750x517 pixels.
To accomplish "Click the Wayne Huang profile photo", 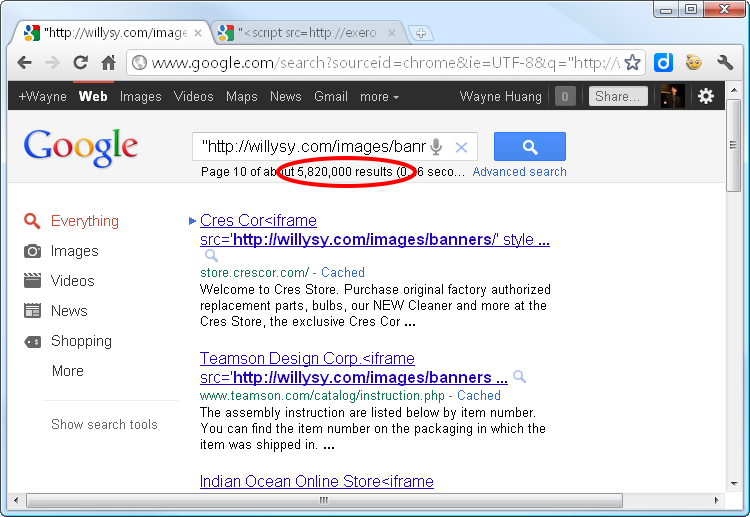I will pos(673,96).
